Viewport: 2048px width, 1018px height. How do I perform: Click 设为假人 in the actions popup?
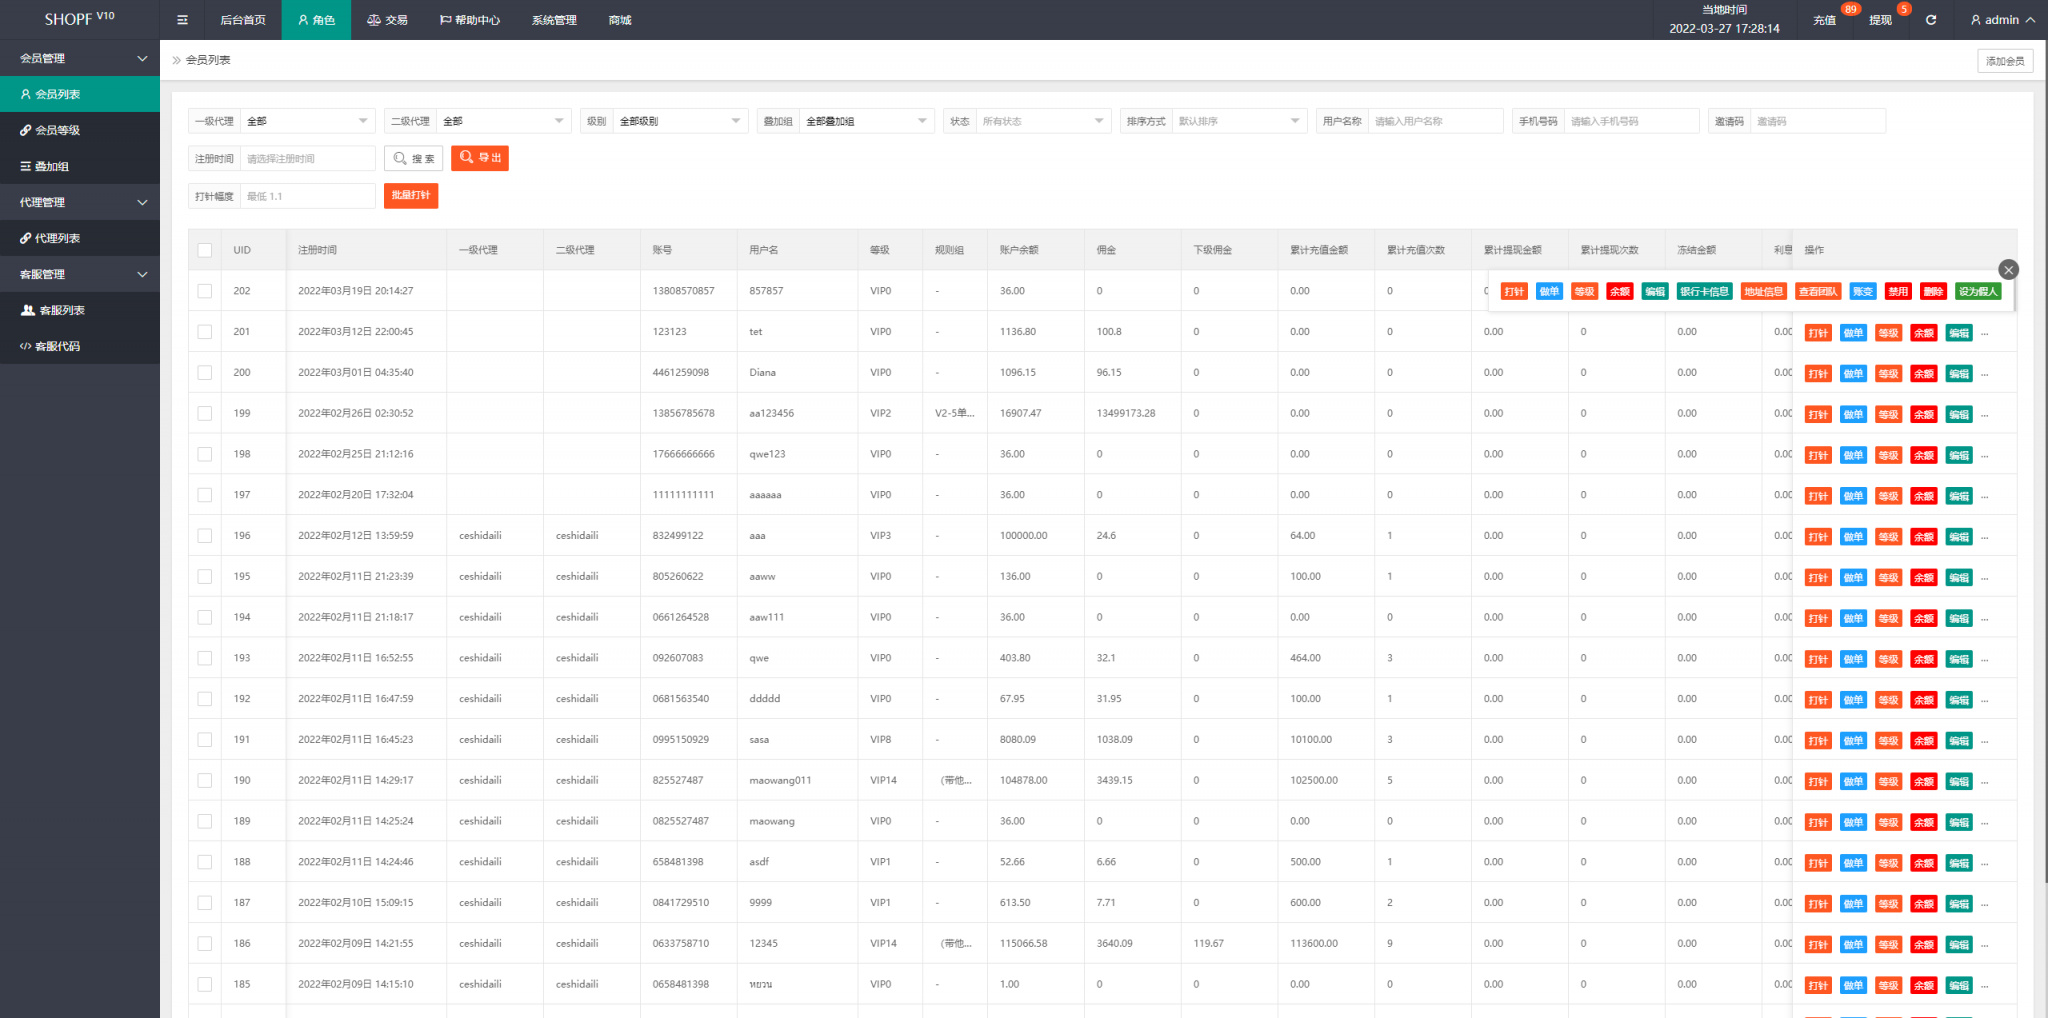tap(1977, 292)
